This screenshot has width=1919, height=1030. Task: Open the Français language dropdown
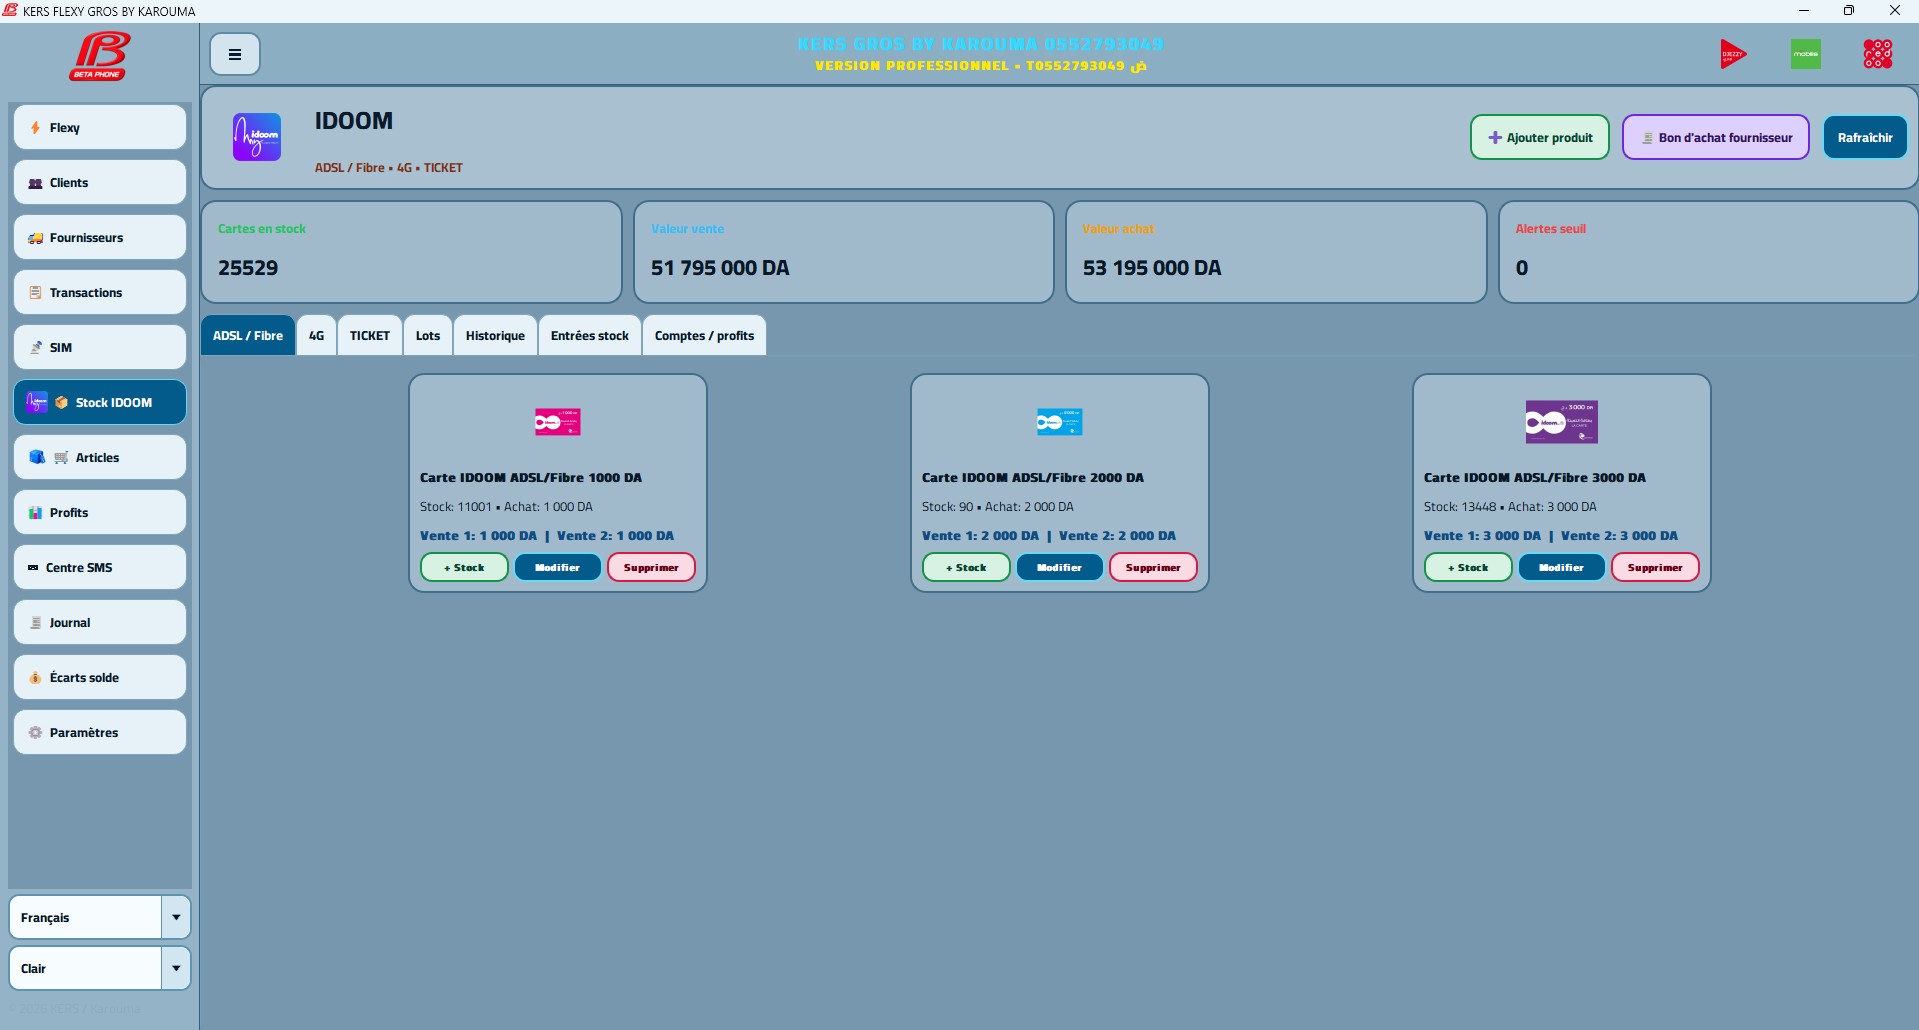(100, 917)
